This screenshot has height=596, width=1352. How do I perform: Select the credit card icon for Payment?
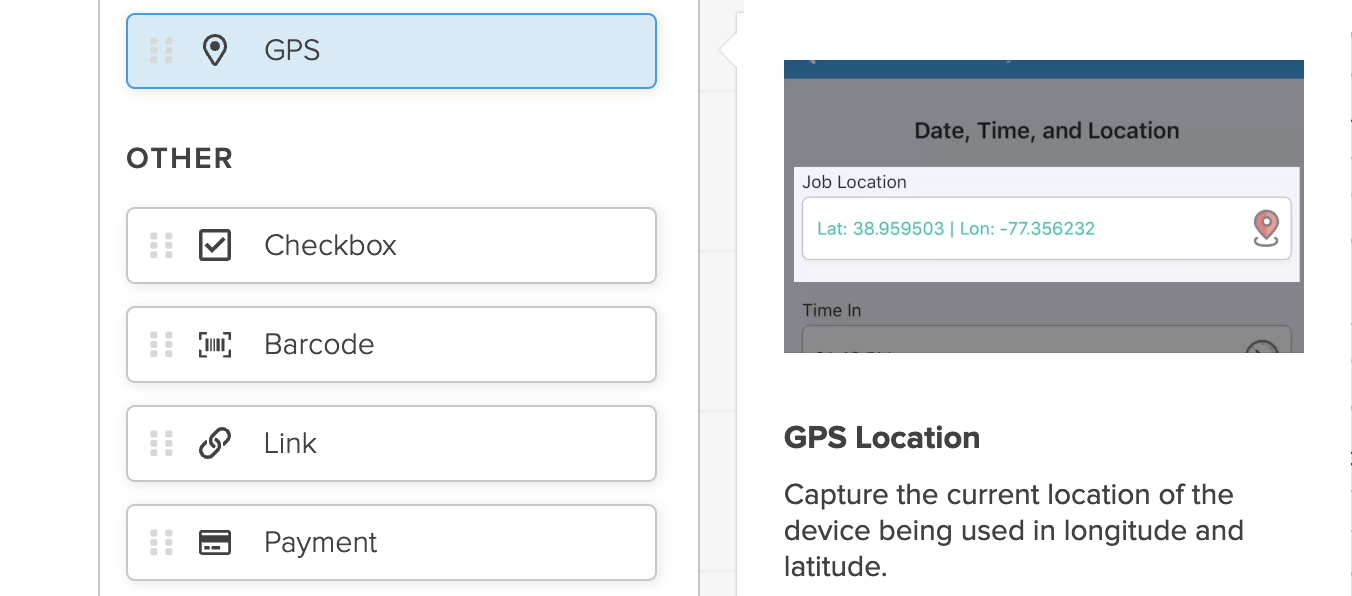(x=215, y=542)
